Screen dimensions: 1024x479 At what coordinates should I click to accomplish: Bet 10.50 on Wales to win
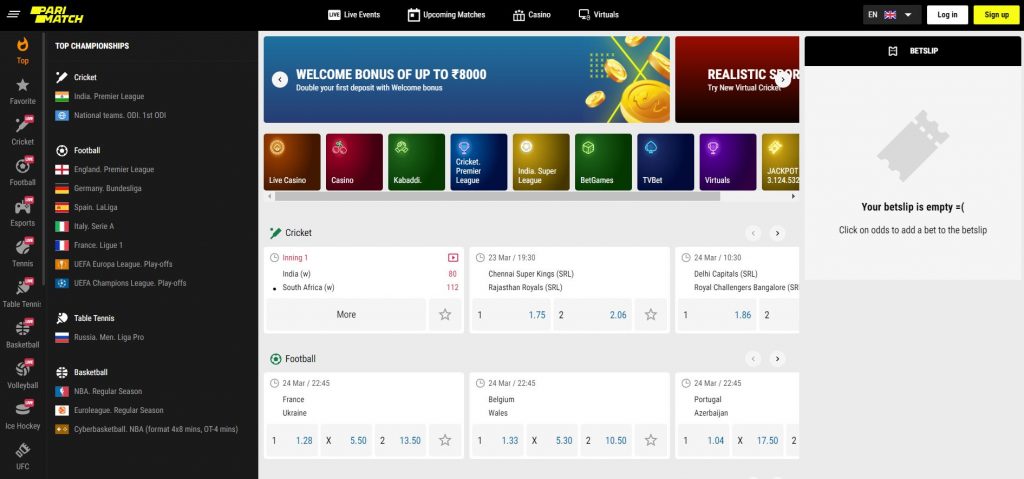click(606, 440)
